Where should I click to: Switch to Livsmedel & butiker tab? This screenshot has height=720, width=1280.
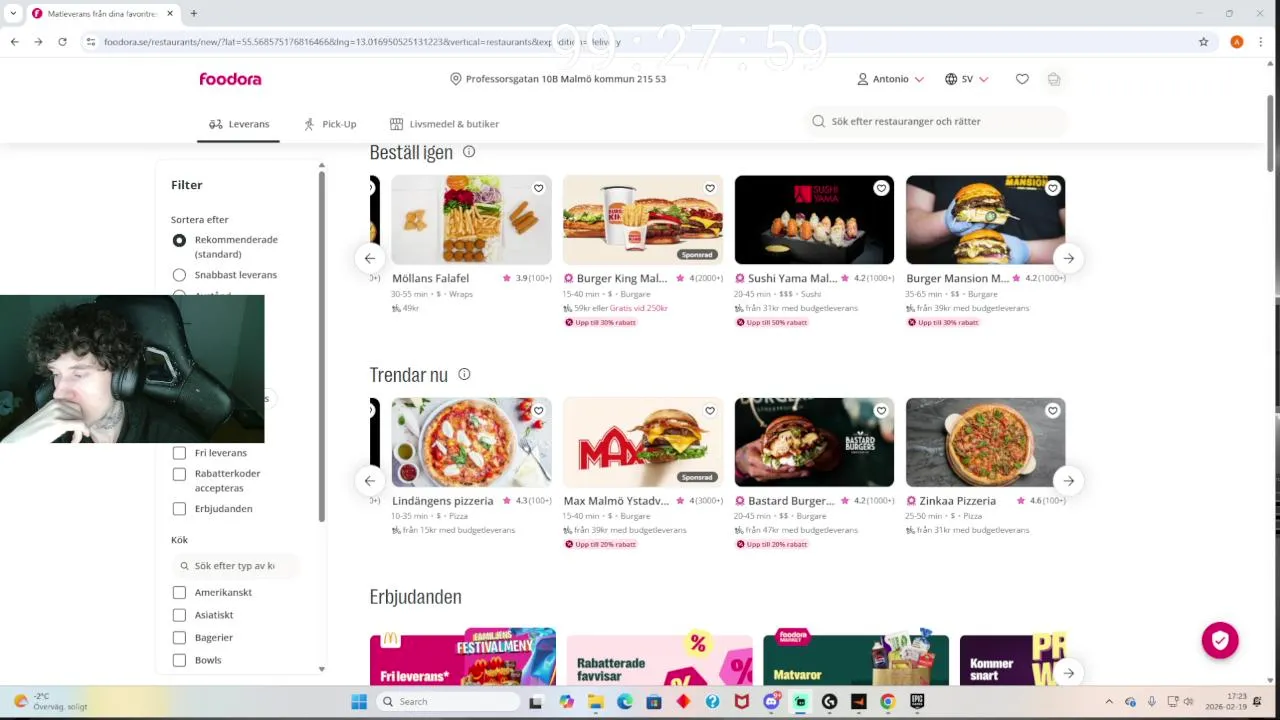(444, 124)
